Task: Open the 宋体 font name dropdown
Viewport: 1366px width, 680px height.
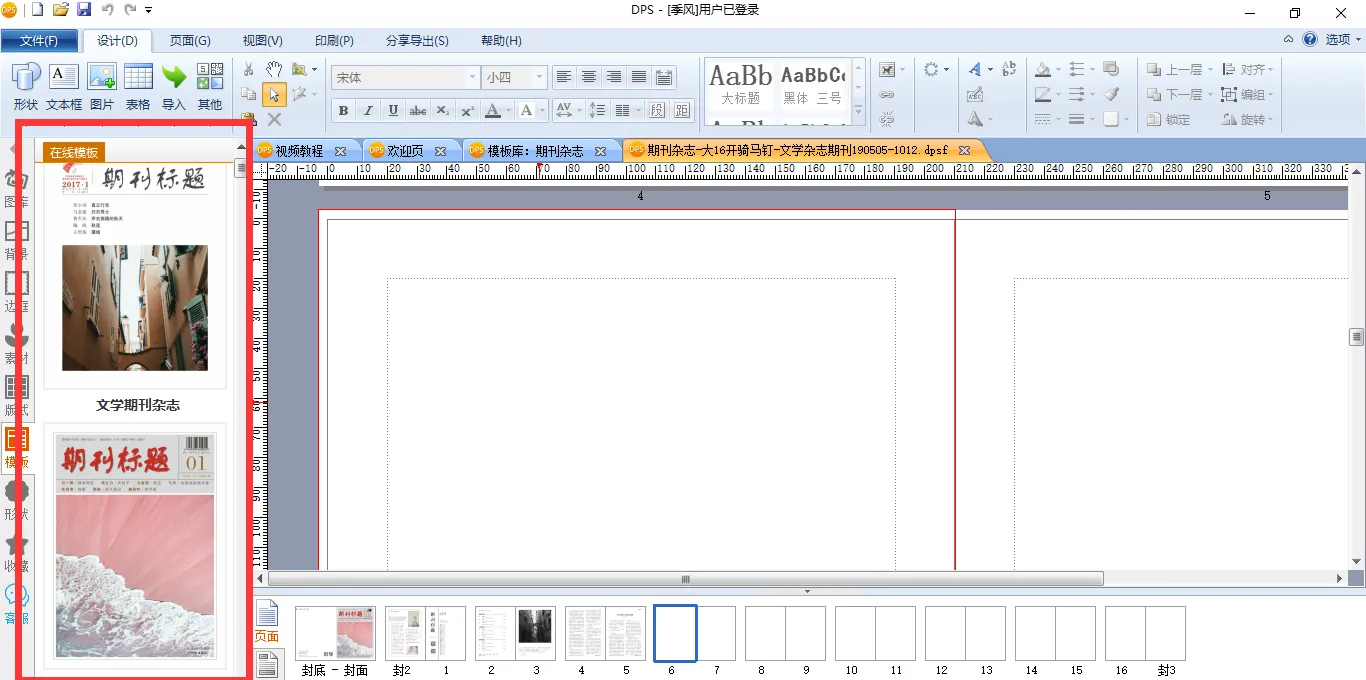Action: (x=472, y=77)
